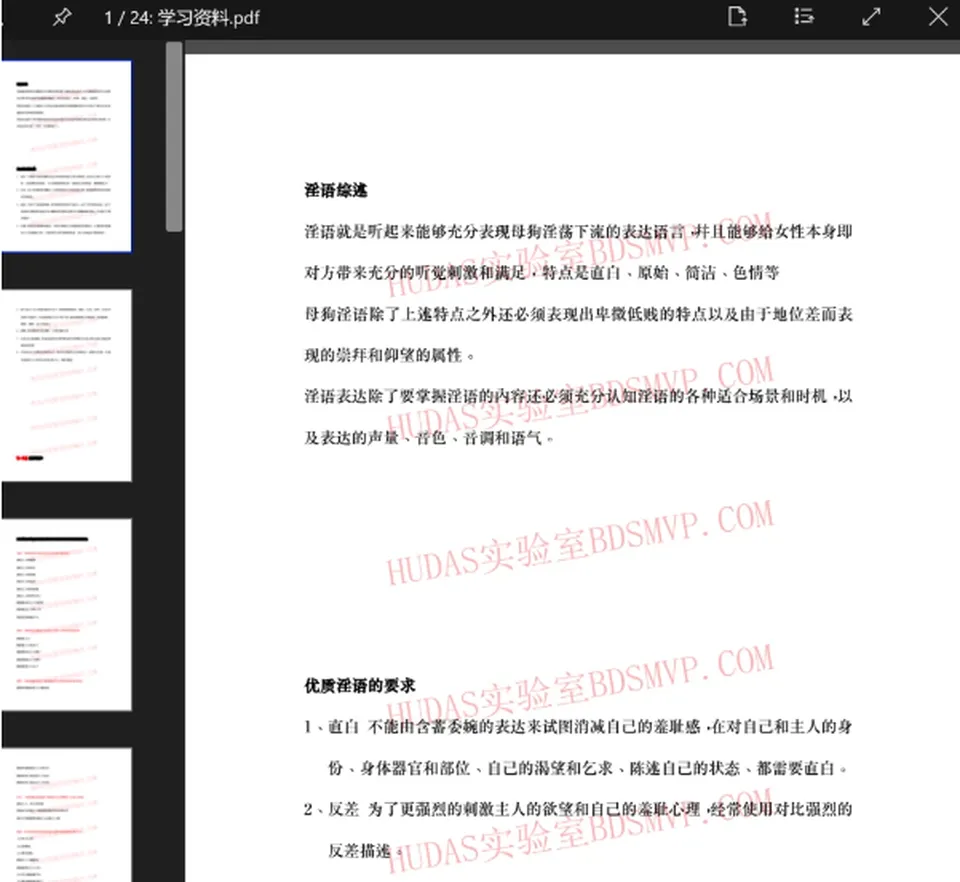This screenshot has width=960, height=882.
Task: Click the gray strip above the page
Action: pos(572,47)
